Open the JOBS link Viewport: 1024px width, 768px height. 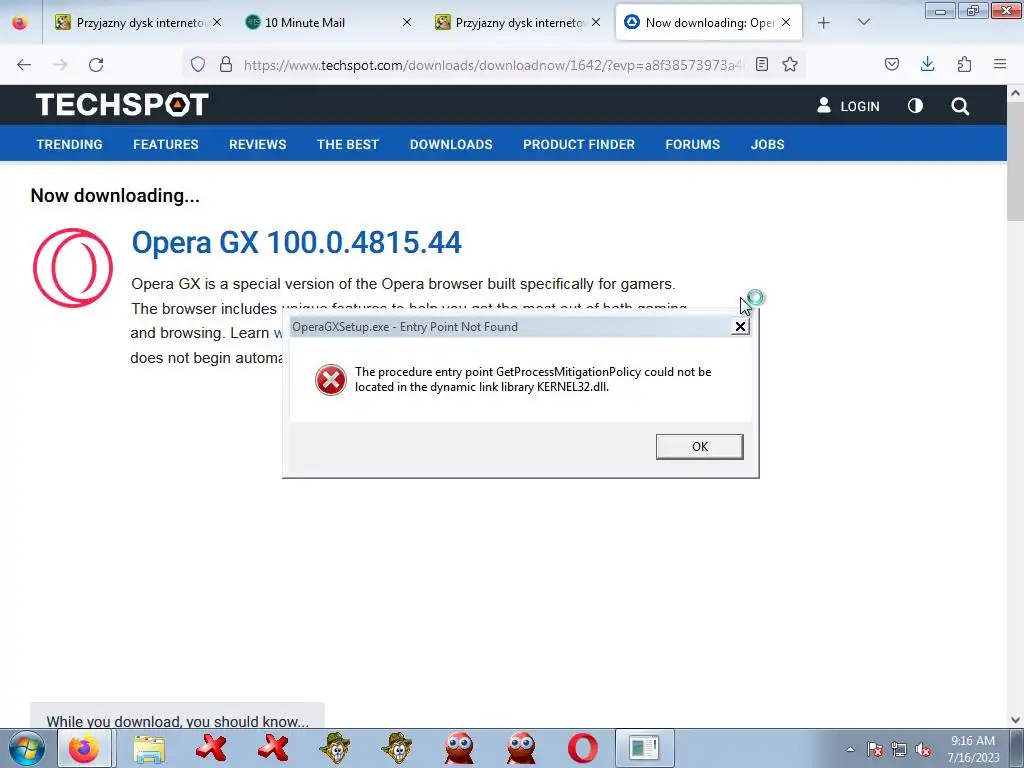767,144
